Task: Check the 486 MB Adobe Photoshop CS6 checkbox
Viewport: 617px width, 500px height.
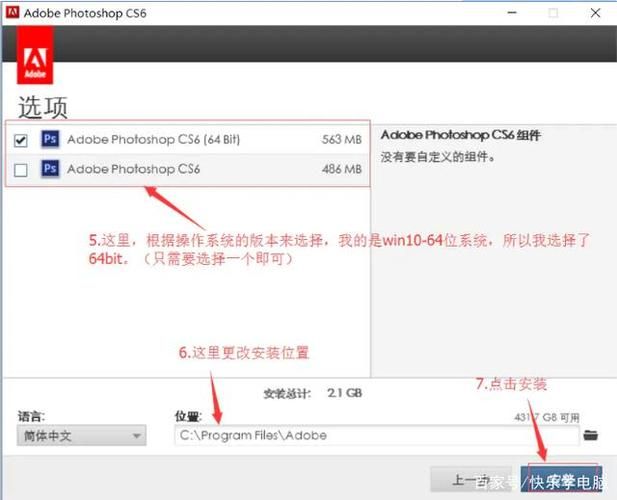Action: click(x=20, y=170)
